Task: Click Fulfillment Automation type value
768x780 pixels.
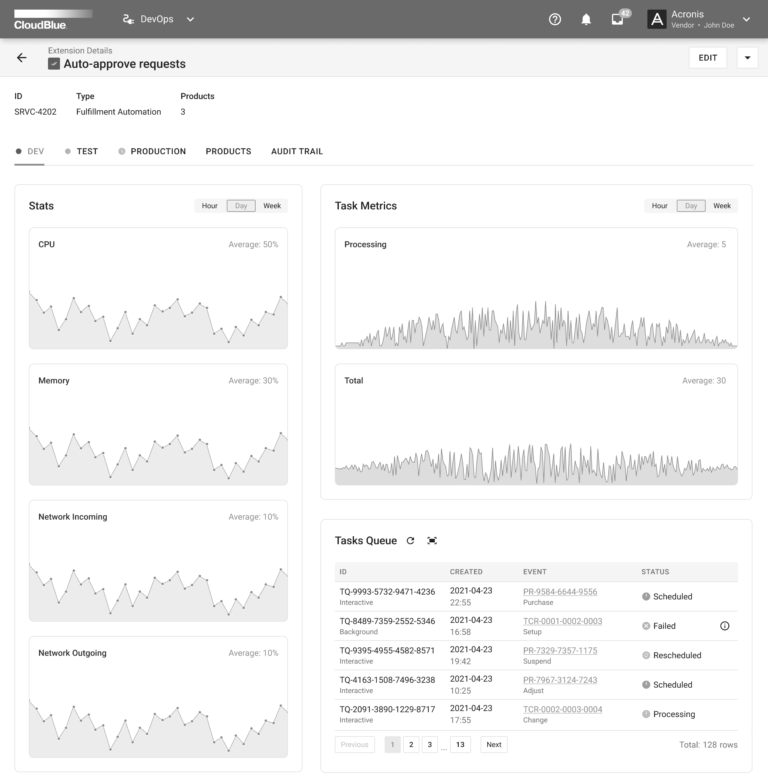Action: pyautogui.click(x=118, y=112)
